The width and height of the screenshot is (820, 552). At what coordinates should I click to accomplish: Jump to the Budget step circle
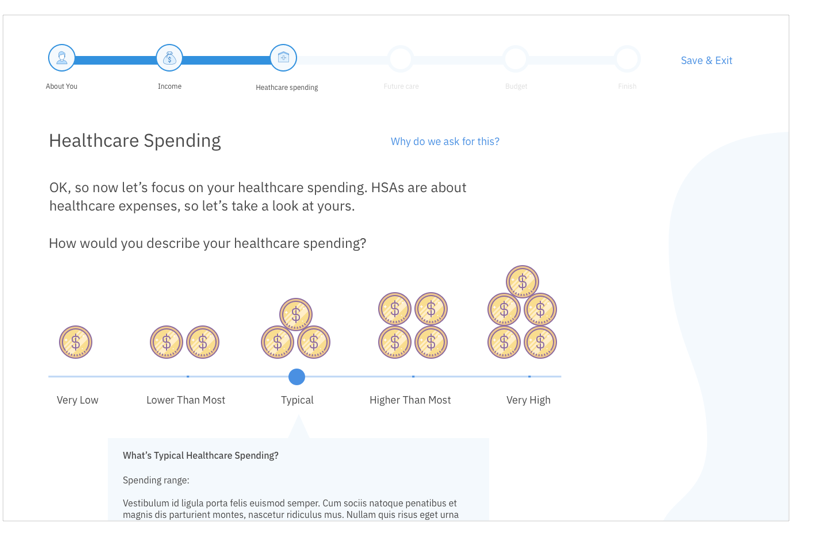[x=515, y=59]
